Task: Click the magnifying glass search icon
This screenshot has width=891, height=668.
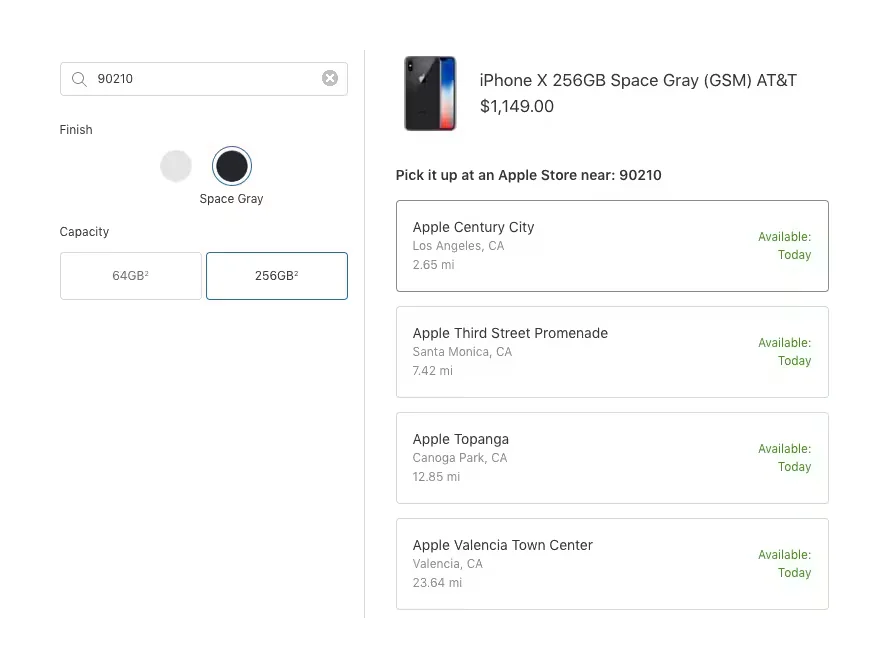Action: (79, 79)
